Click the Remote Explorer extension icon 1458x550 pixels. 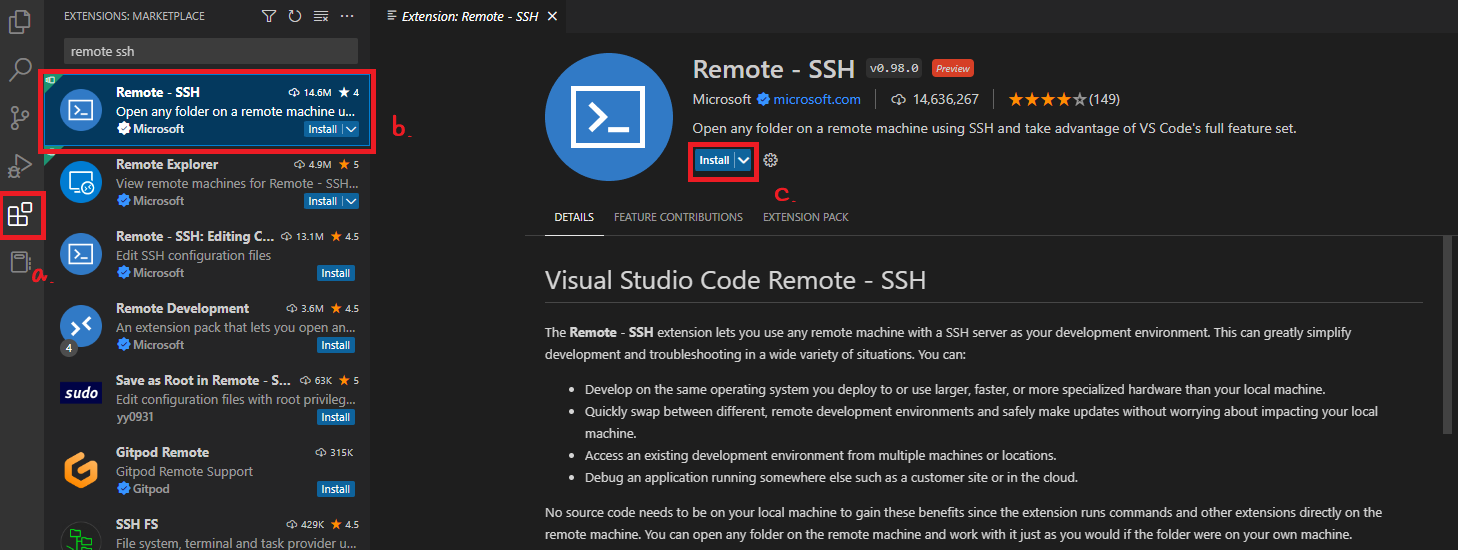80,182
